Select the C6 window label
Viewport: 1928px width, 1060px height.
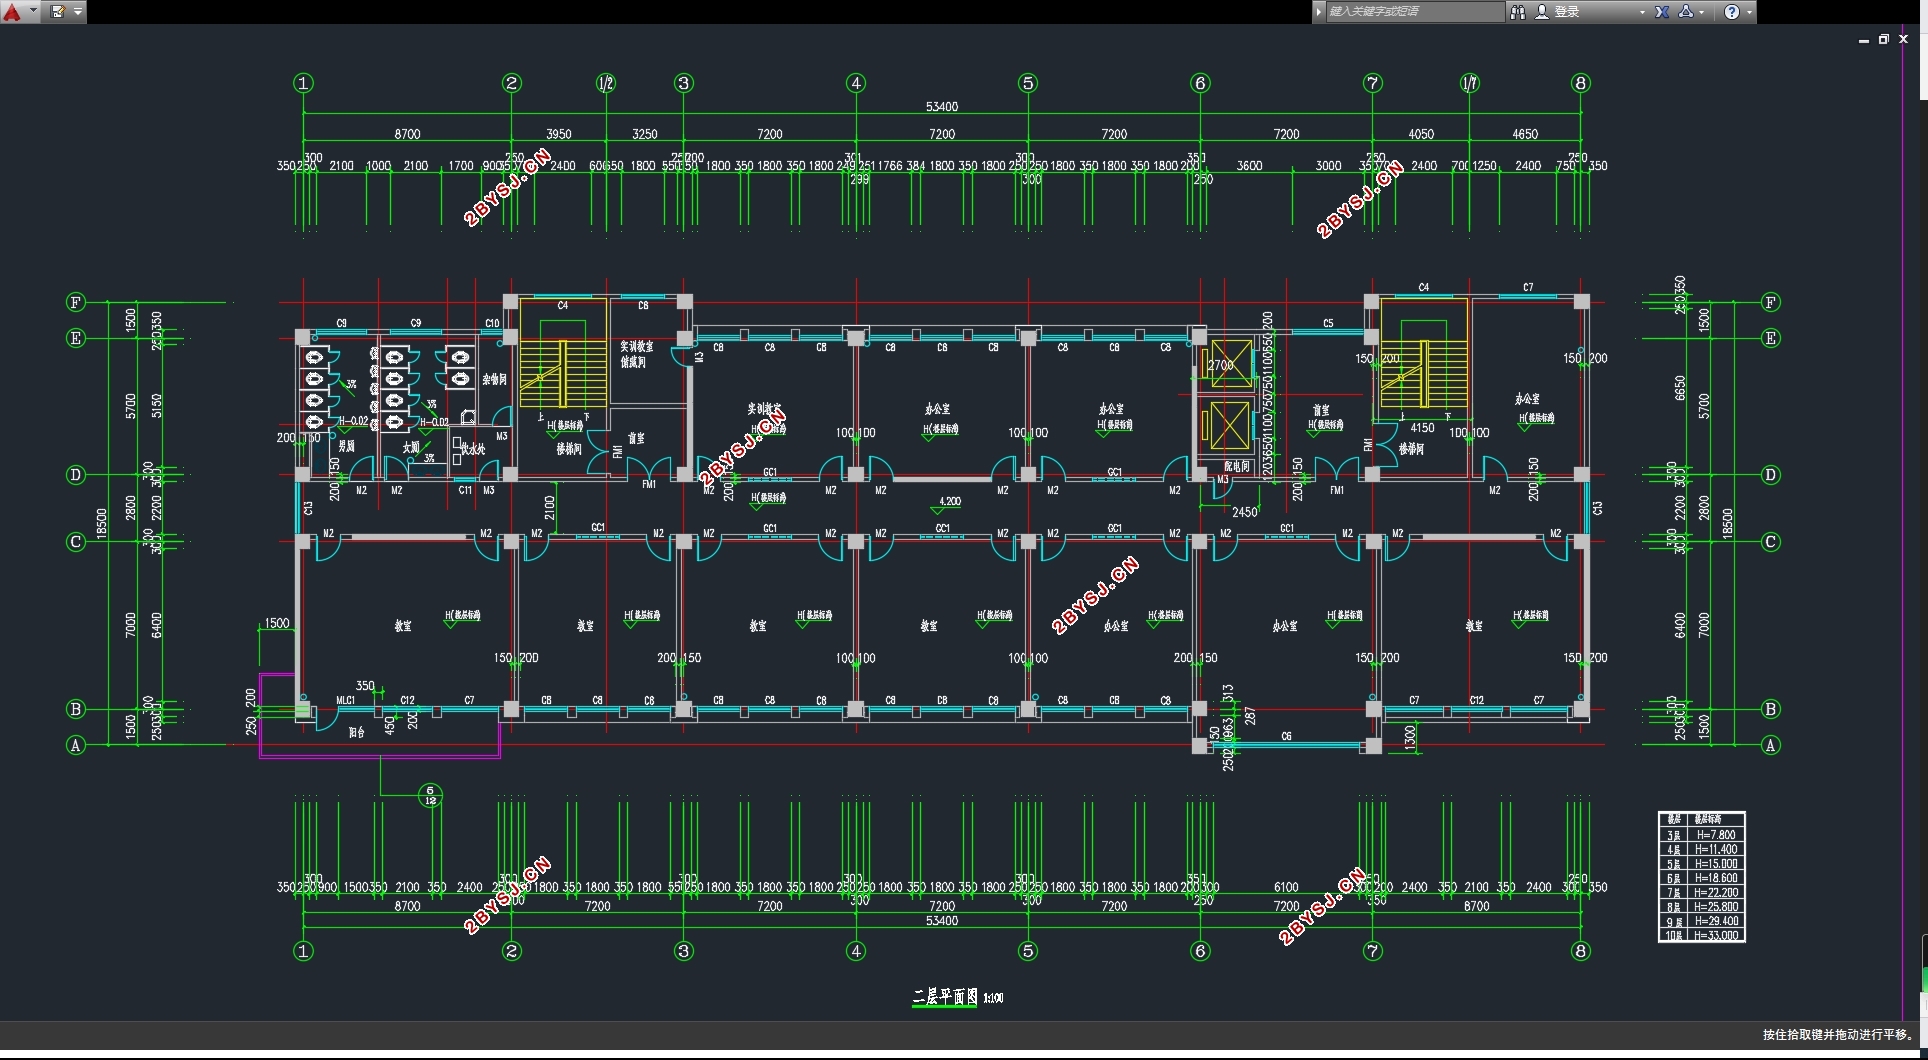click(1287, 736)
